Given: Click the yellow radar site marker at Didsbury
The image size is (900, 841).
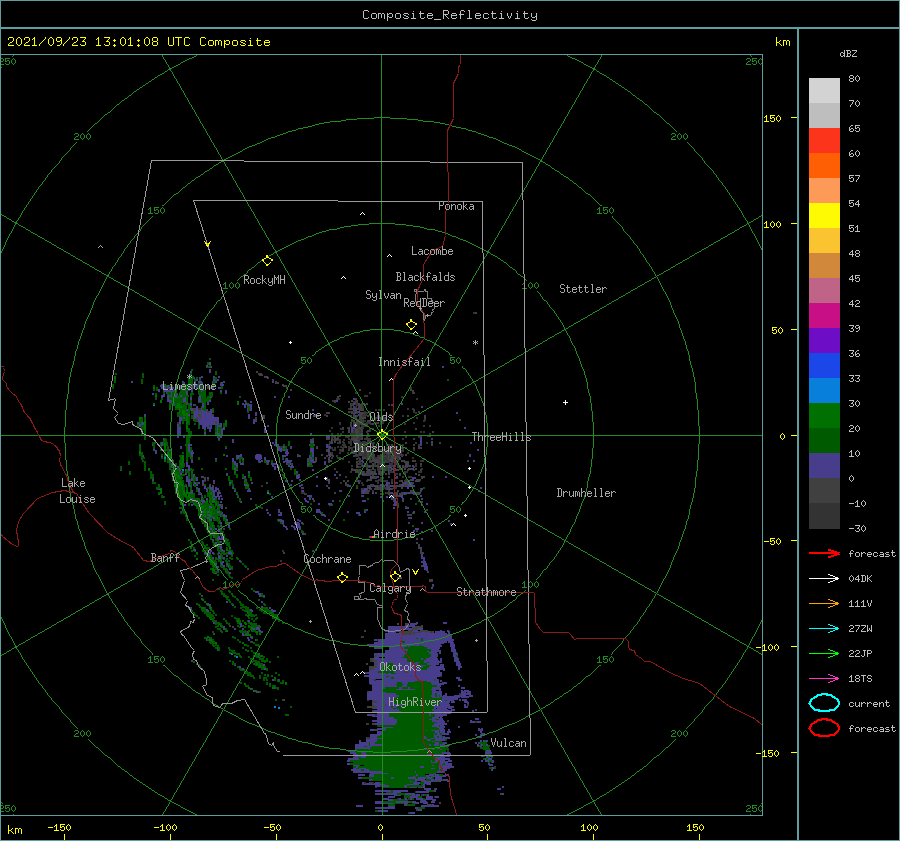Looking at the screenshot, I should pos(382,435).
